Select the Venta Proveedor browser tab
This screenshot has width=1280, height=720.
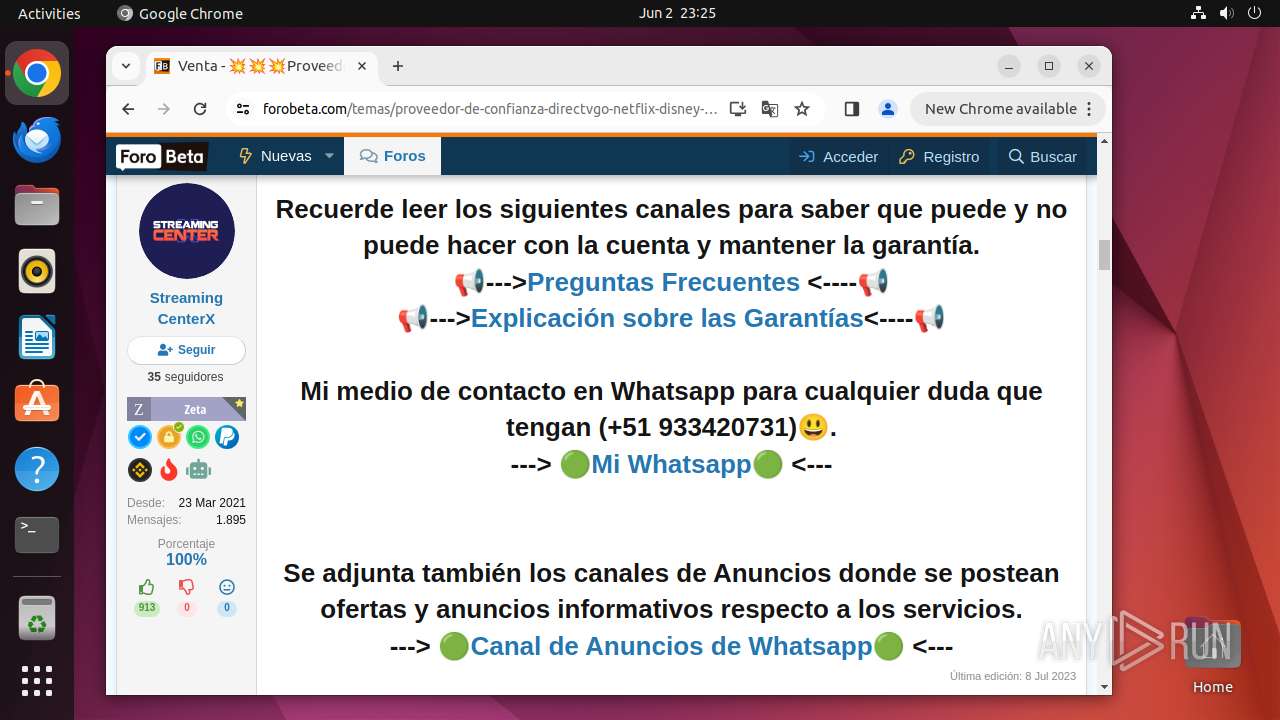(260, 66)
